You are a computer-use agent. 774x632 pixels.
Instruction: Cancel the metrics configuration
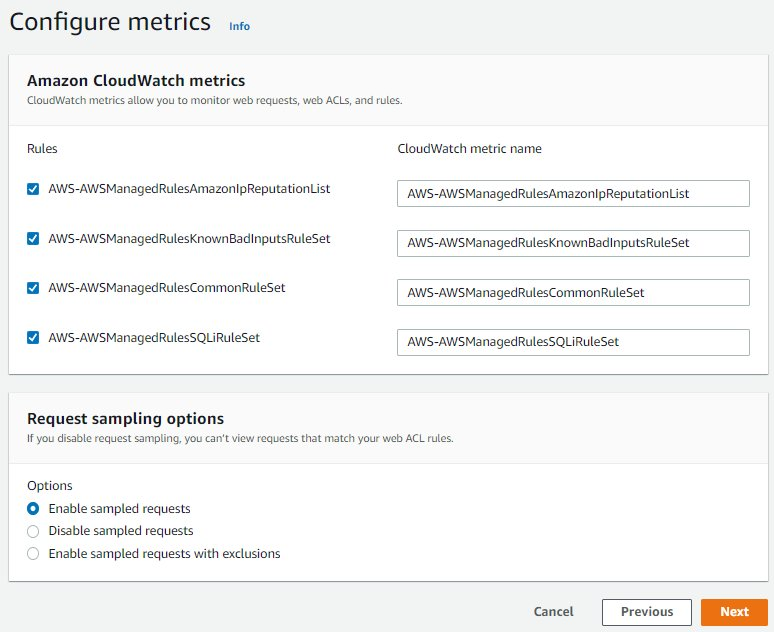pos(553,612)
